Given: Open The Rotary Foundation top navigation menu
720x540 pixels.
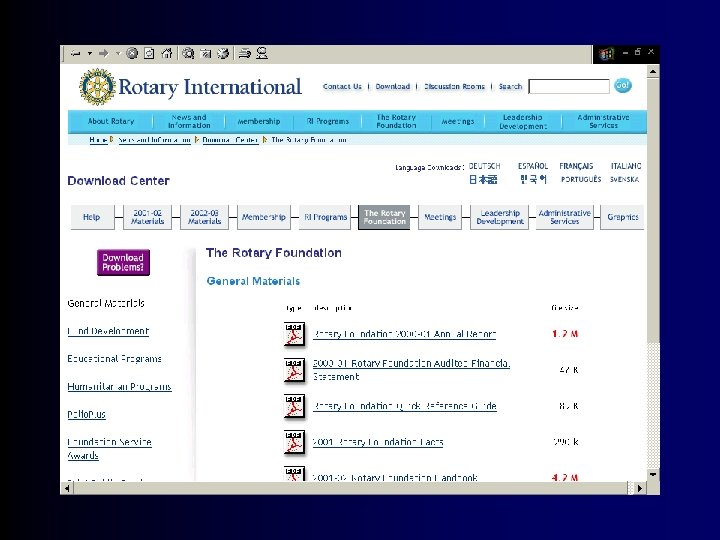Looking at the screenshot, I should click(x=396, y=121).
